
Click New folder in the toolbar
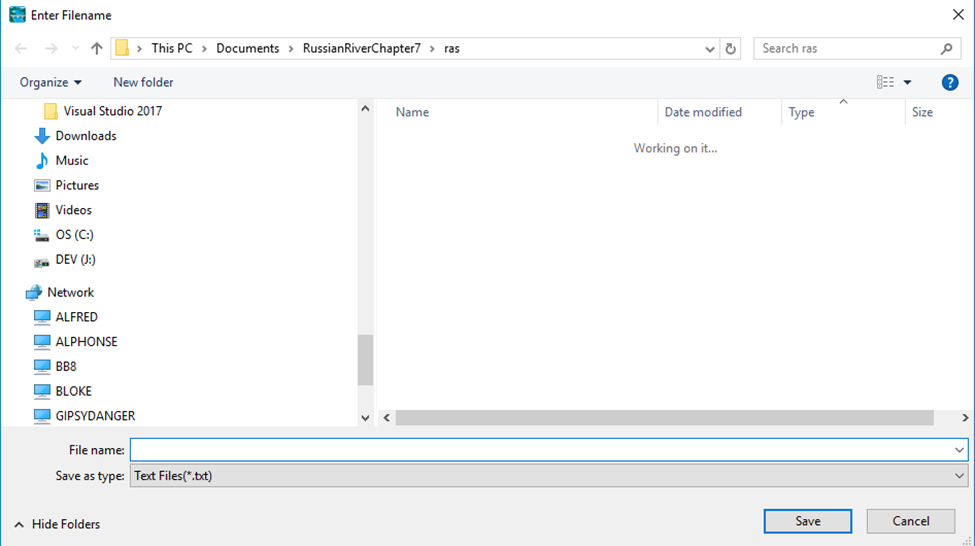(x=143, y=82)
